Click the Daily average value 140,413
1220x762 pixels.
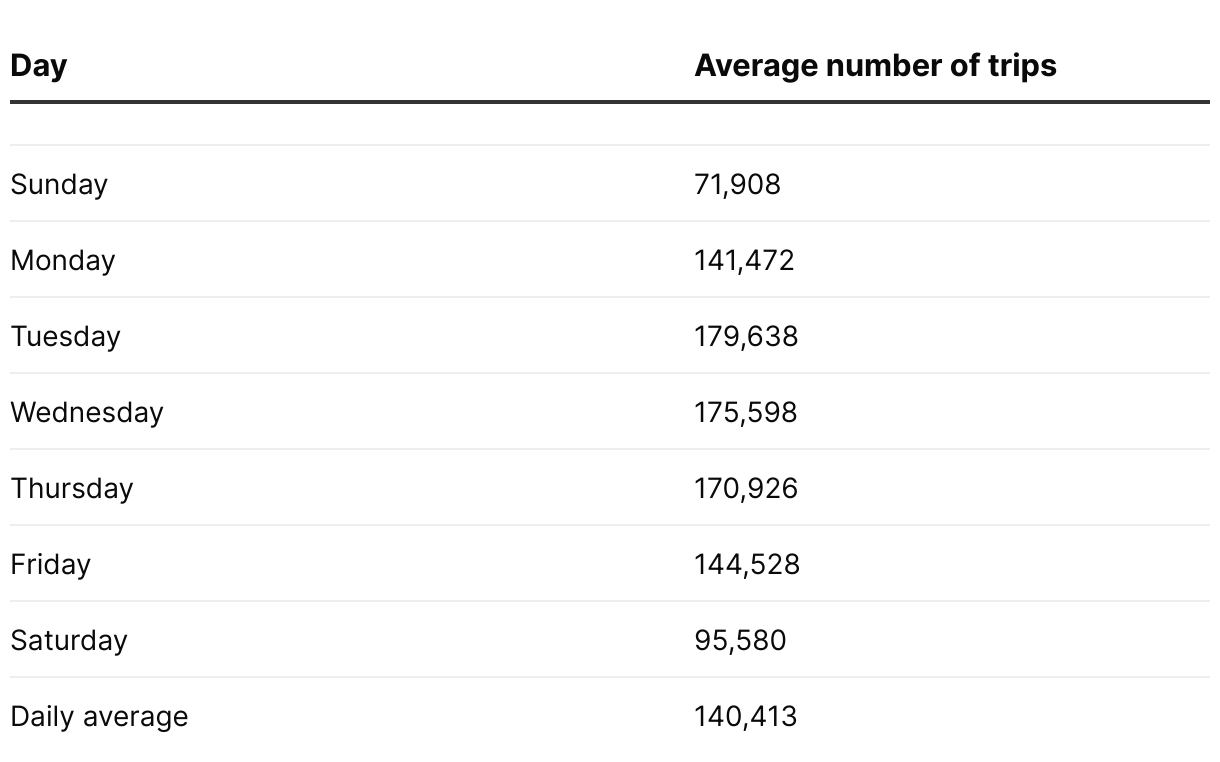pyautogui.click(x=746, y=717)
